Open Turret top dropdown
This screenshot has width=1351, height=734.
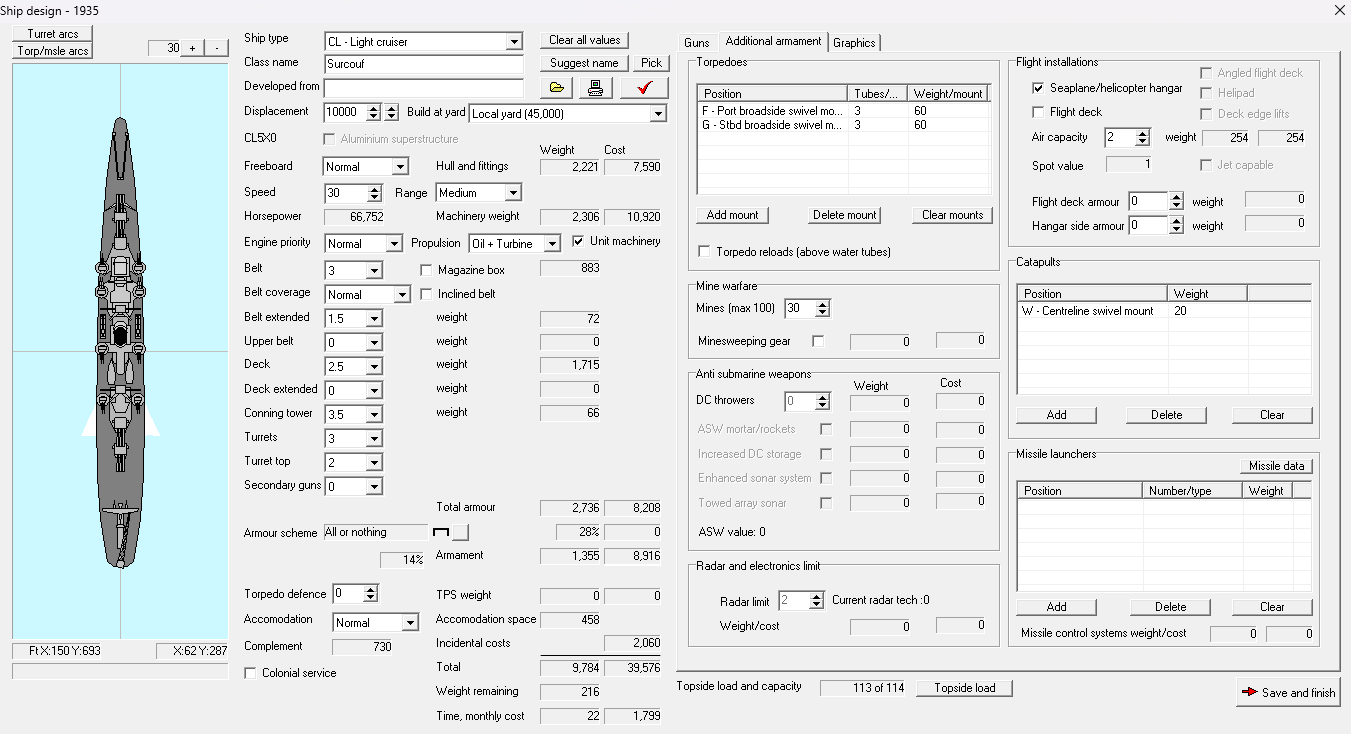(x=374, y=463)
